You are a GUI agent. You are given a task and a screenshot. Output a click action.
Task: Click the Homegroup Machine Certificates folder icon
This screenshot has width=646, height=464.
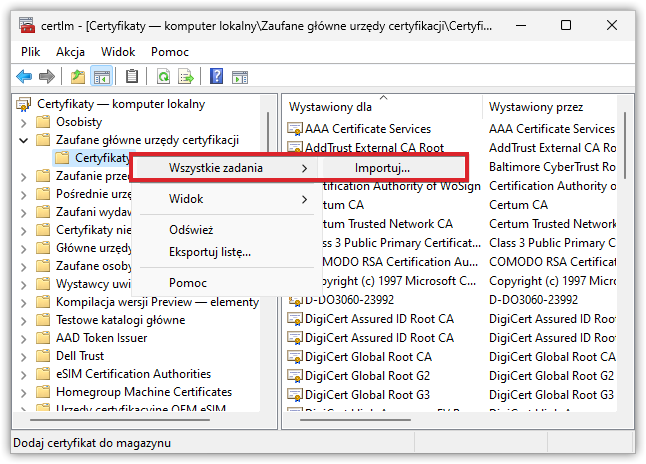[43, 392]
